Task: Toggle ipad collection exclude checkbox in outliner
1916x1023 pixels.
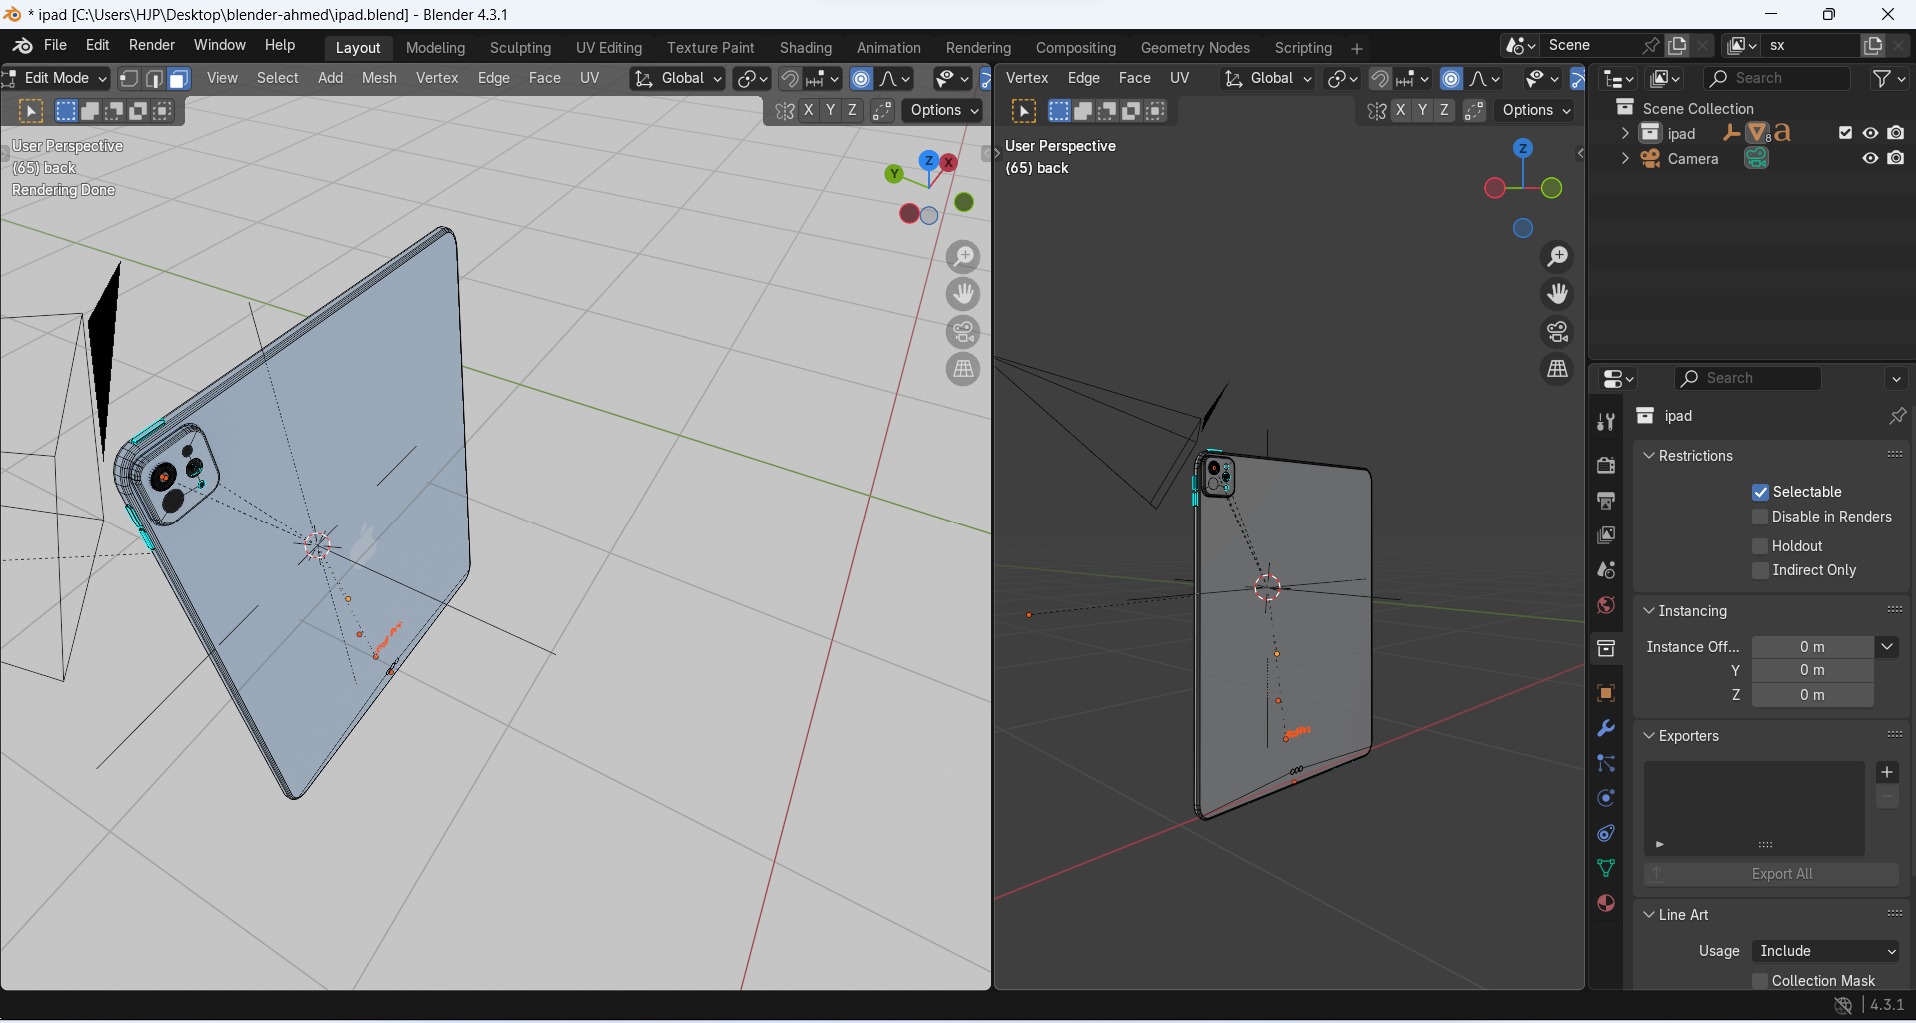Action: point(1846,133)
